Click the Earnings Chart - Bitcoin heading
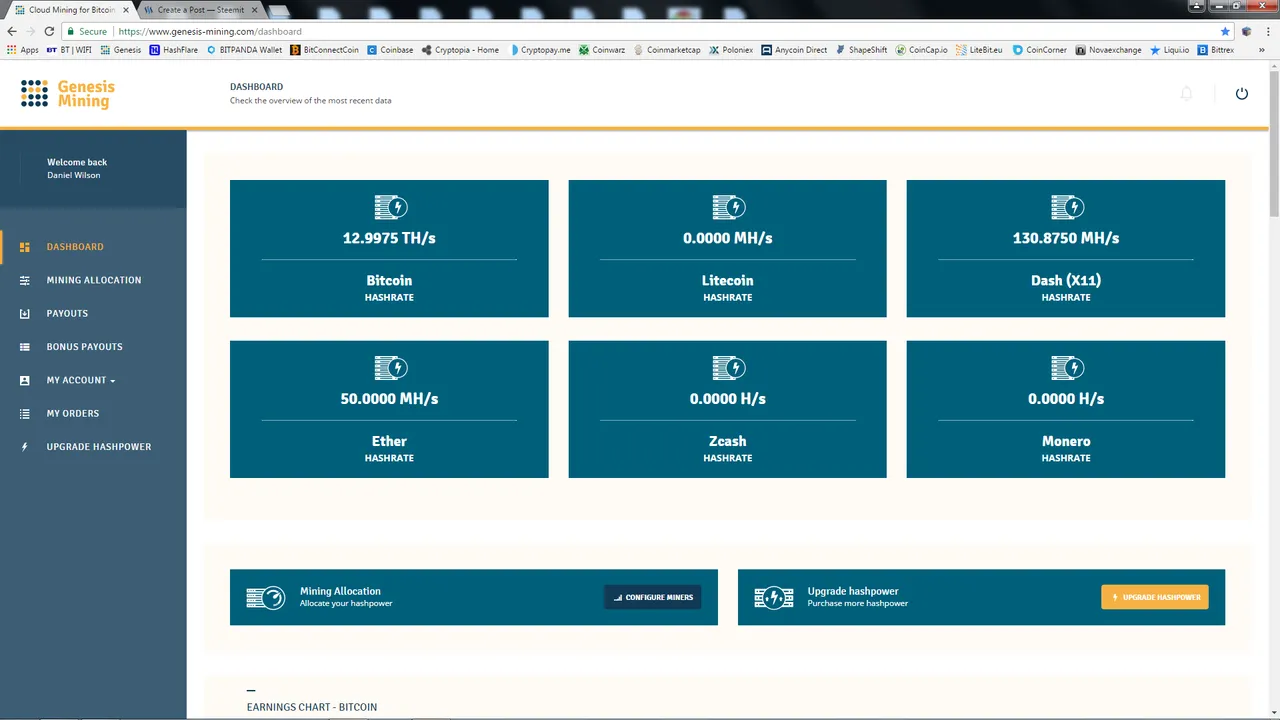1280x720 pixels. [312, 707]
